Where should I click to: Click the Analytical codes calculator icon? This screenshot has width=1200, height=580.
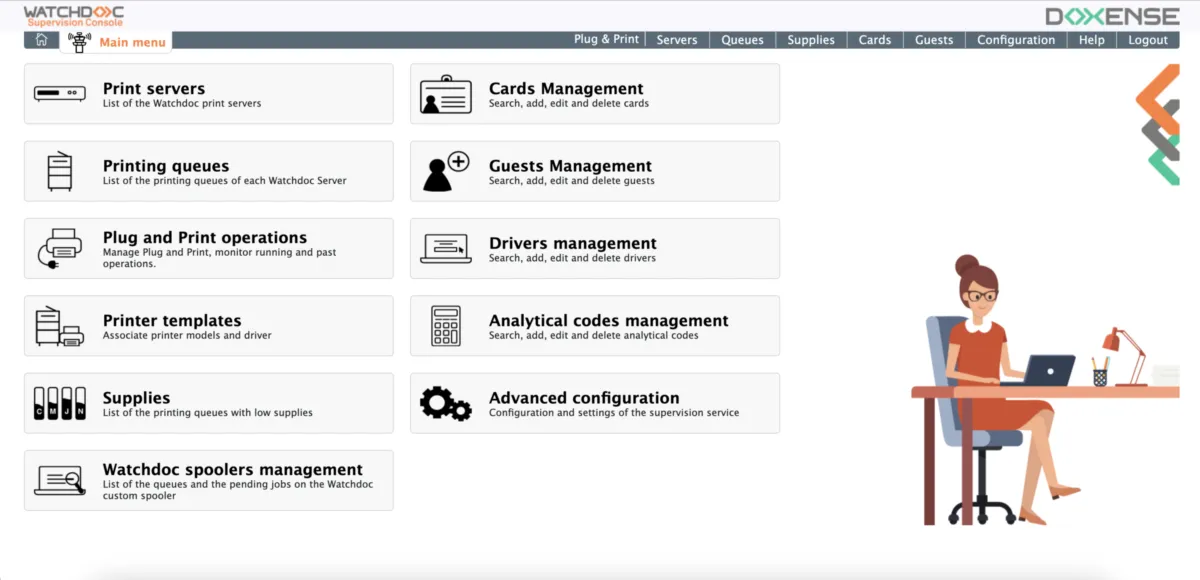tap(446, 326)
